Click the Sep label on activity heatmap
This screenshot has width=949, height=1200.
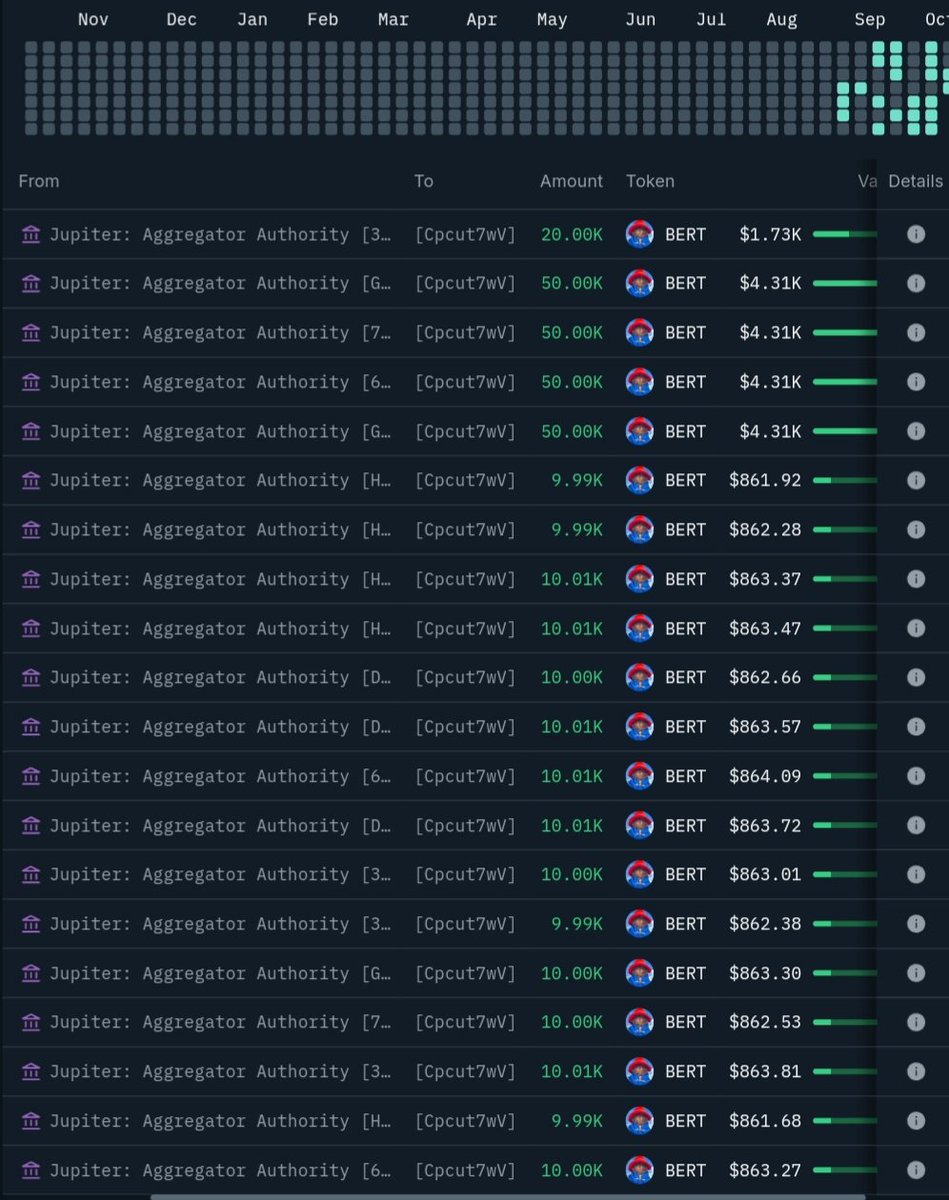pos(869,20)
